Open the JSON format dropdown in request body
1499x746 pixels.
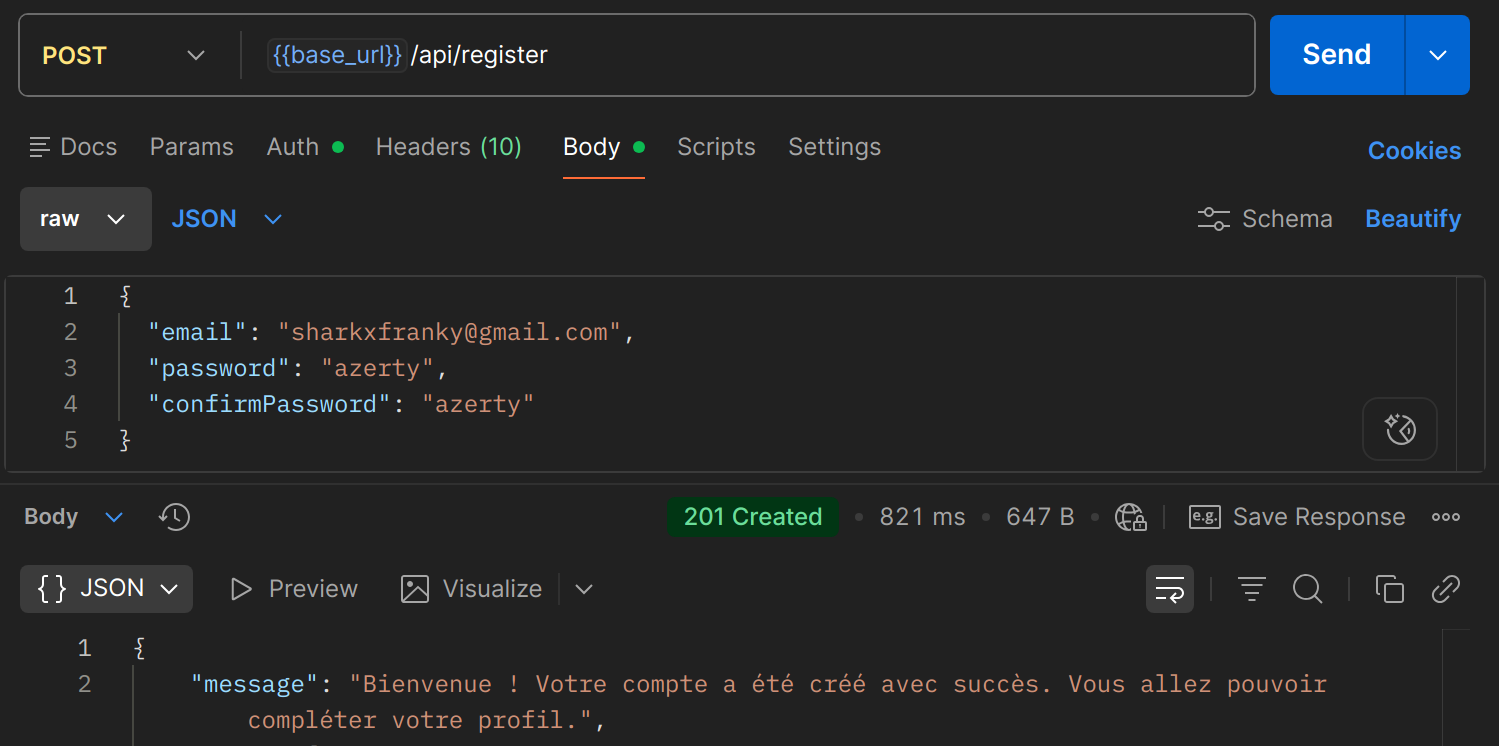pos(227,219)
